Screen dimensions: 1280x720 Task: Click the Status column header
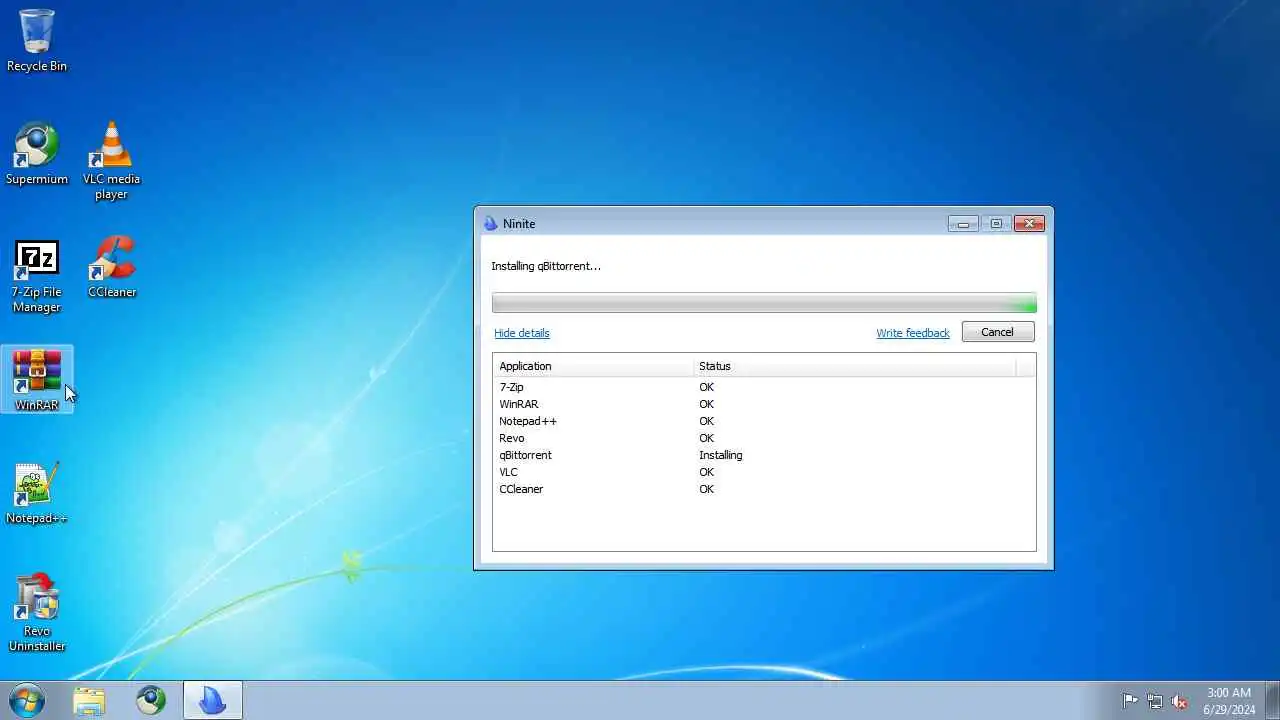point(855,366)
